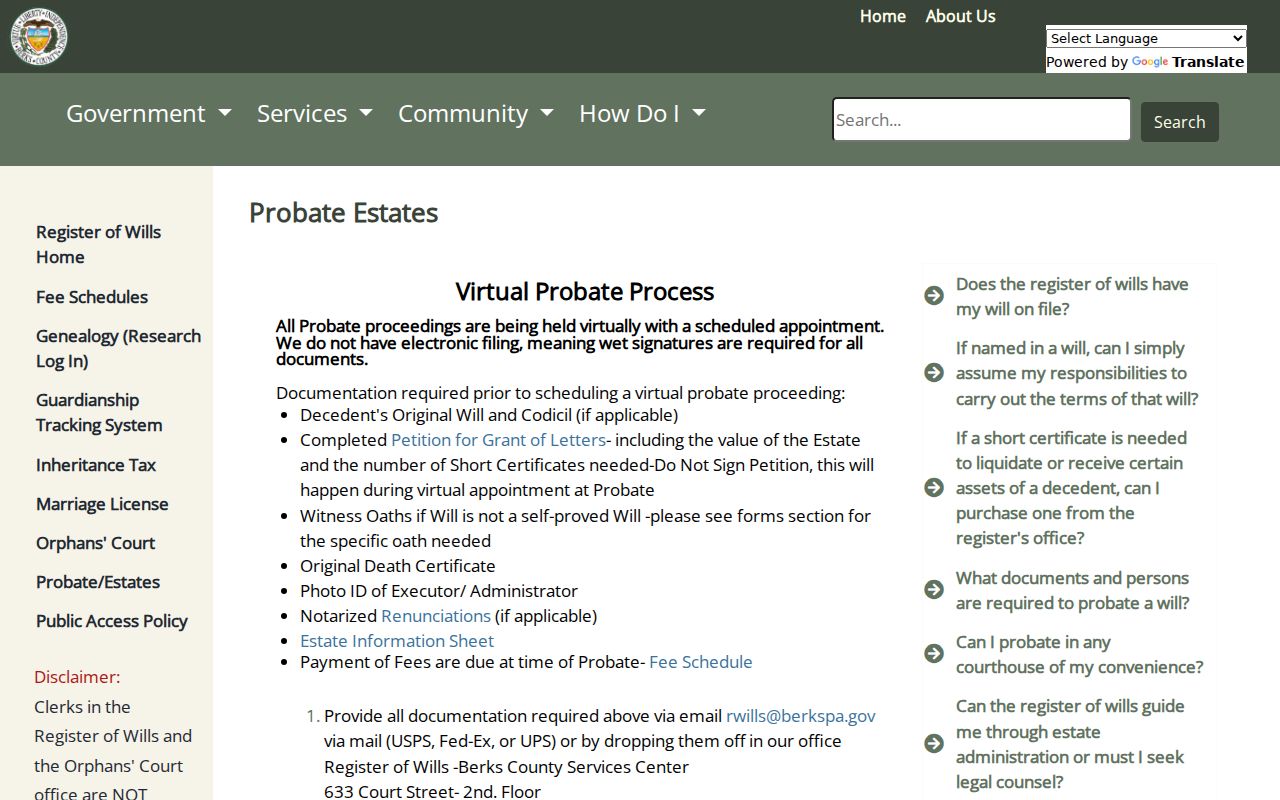Open the Renunciations link
Image resolution: width=1280 pixels, height=800 pixels.
pyautogui.click(x=436, y=616)
